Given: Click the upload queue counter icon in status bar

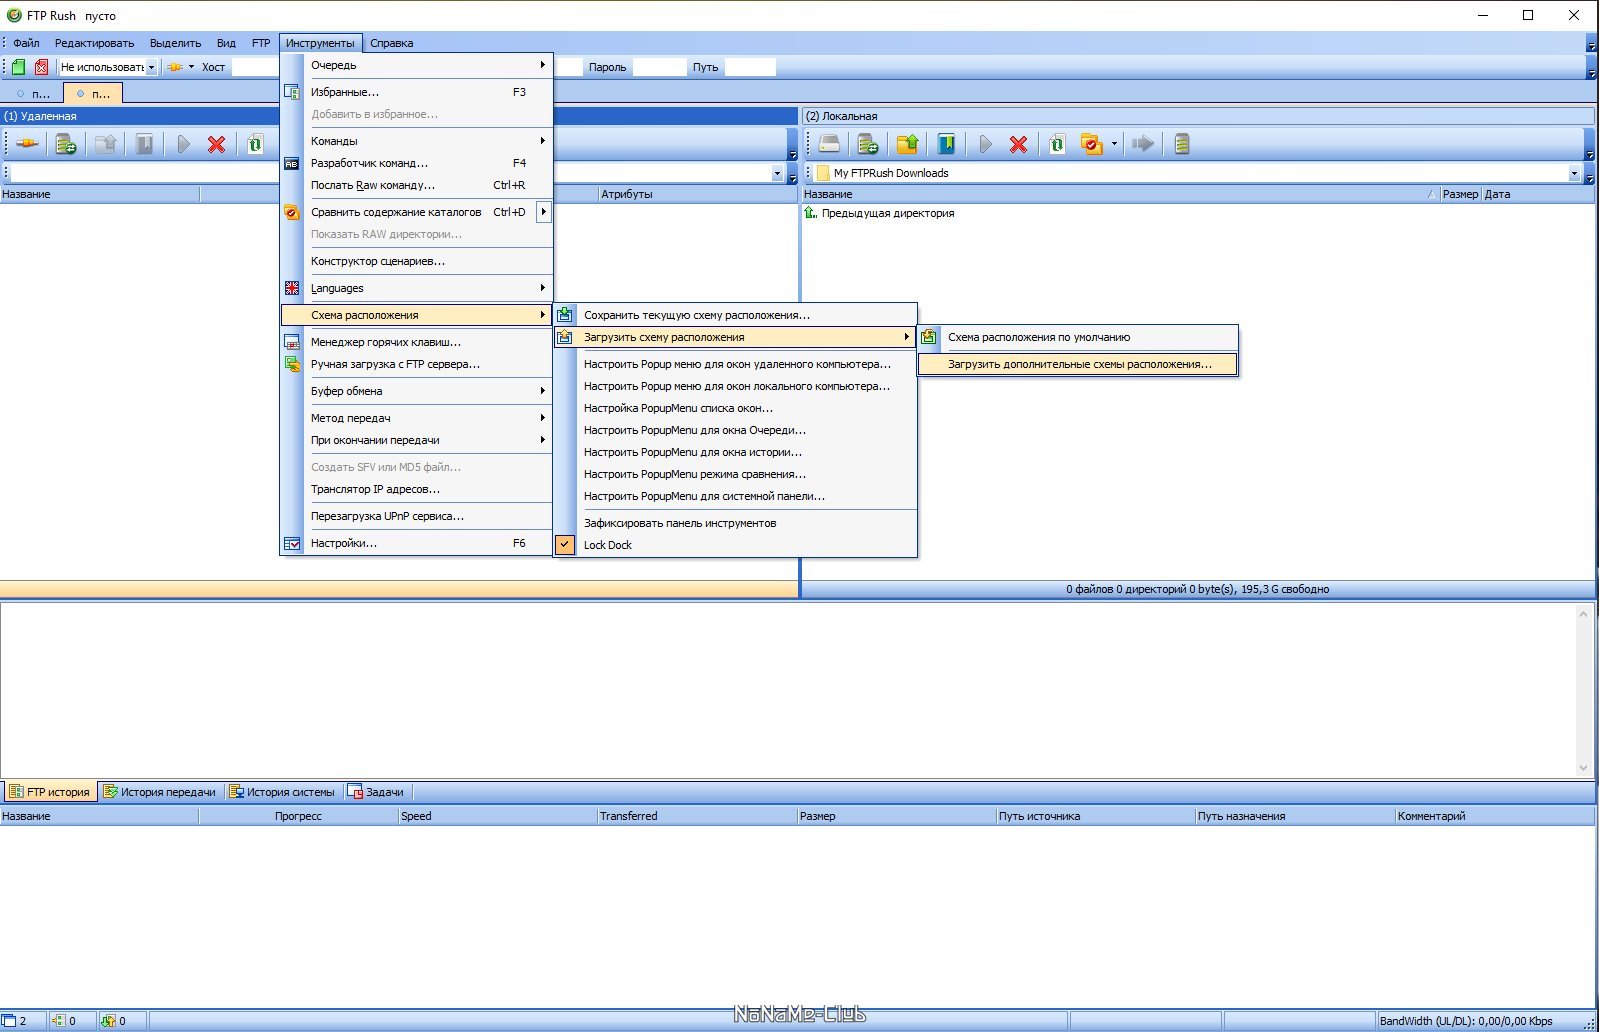Looking at the screenshot, I should coord(108,1021).
